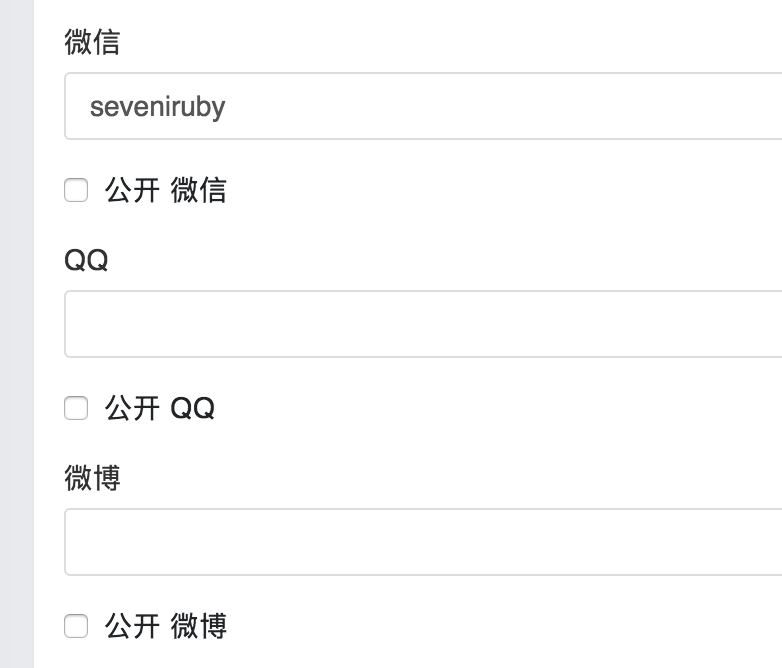Place cursor on the seveniruby text
Image resolution: width=782 pixels, height=668 pixels.
158,107
